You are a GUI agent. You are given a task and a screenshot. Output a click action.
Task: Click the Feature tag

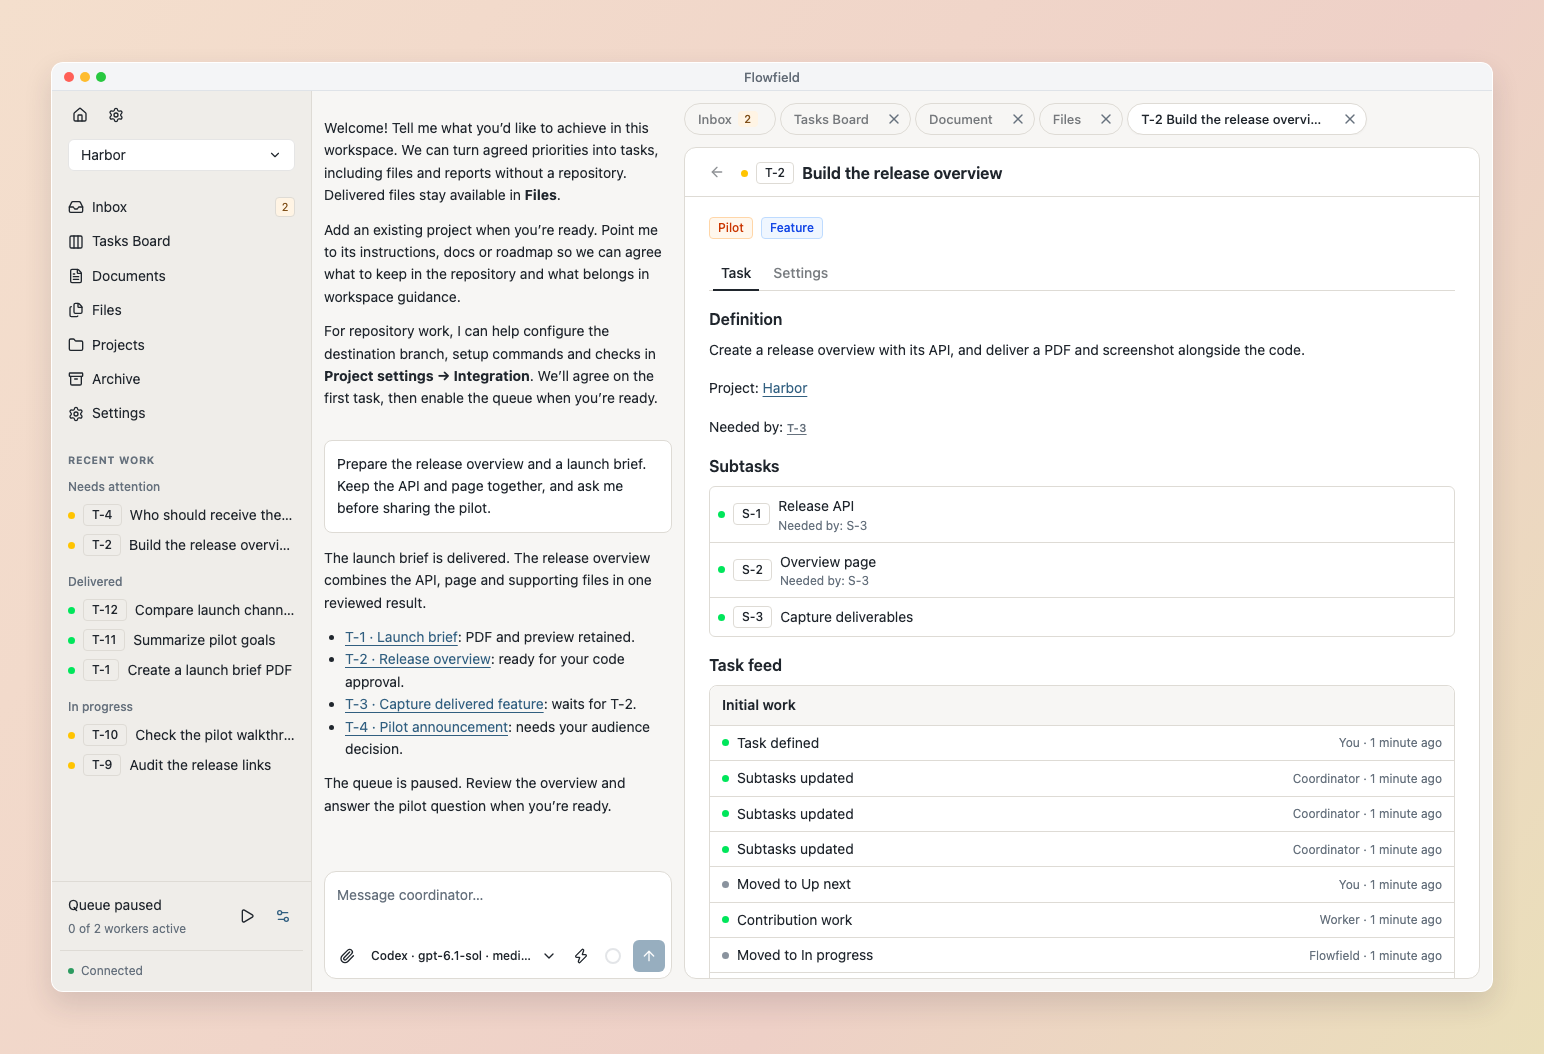(x=792, y=228)
